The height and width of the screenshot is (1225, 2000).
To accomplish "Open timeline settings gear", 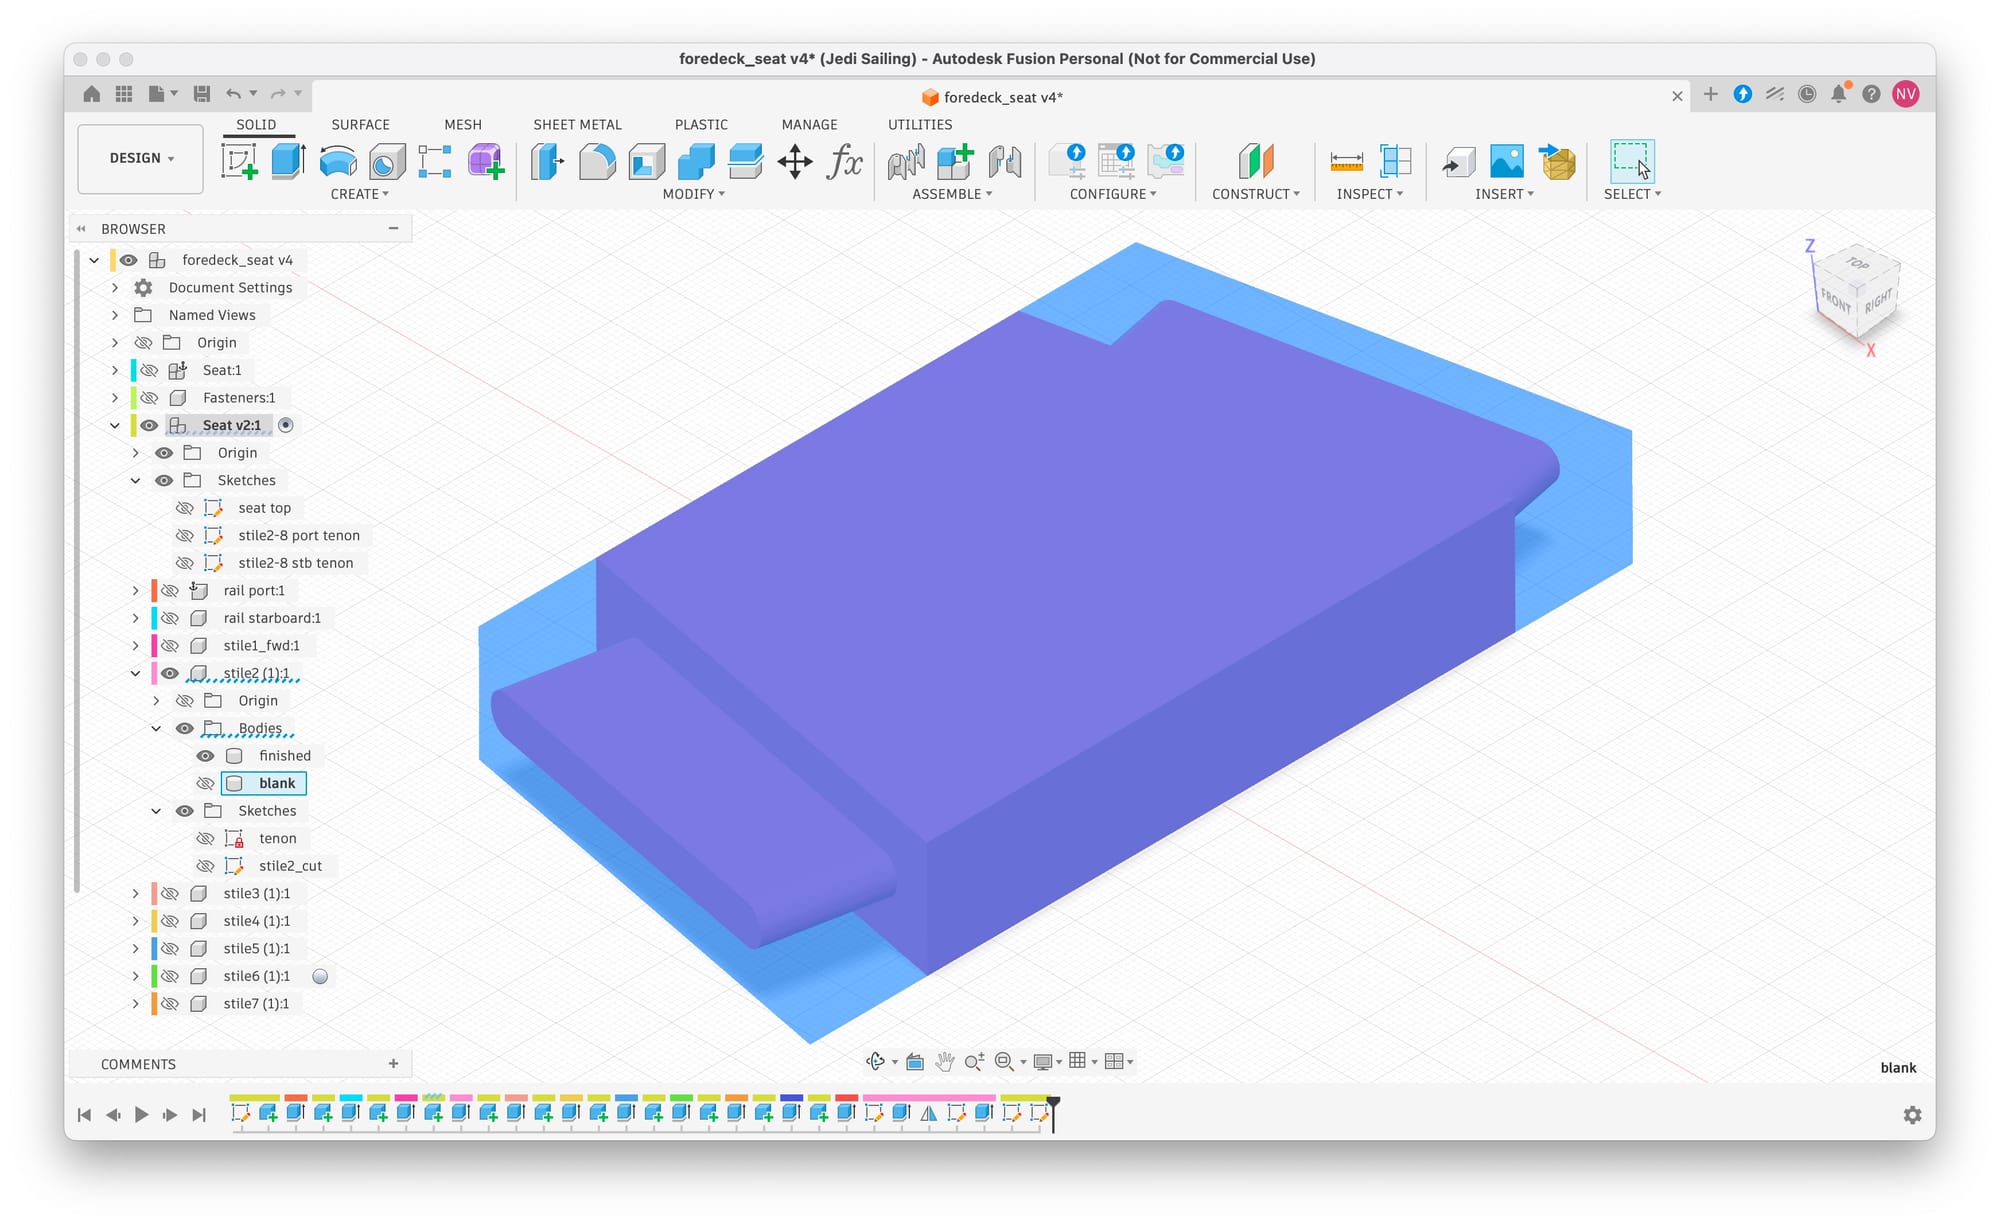I will point(1912,1115).
